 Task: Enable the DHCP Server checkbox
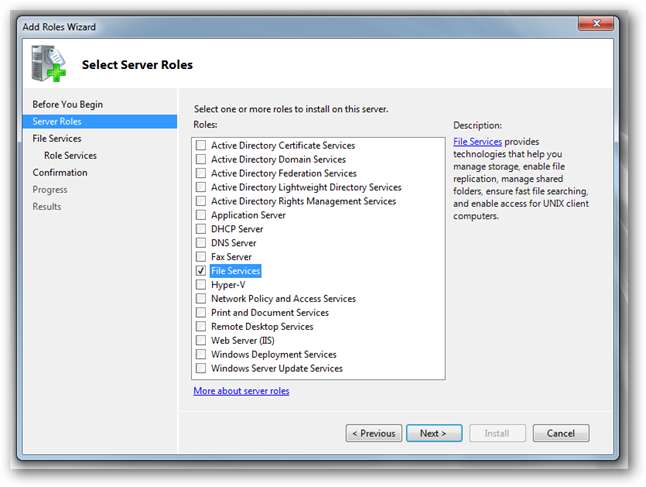tap(201, 229)
